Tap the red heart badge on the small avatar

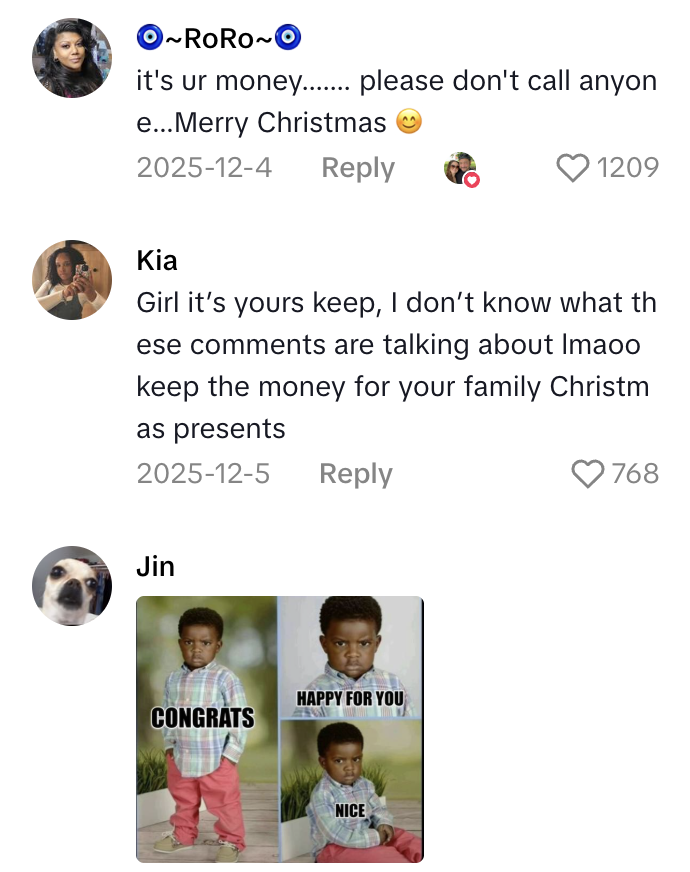pyautogui.click(x=472, y=180)
